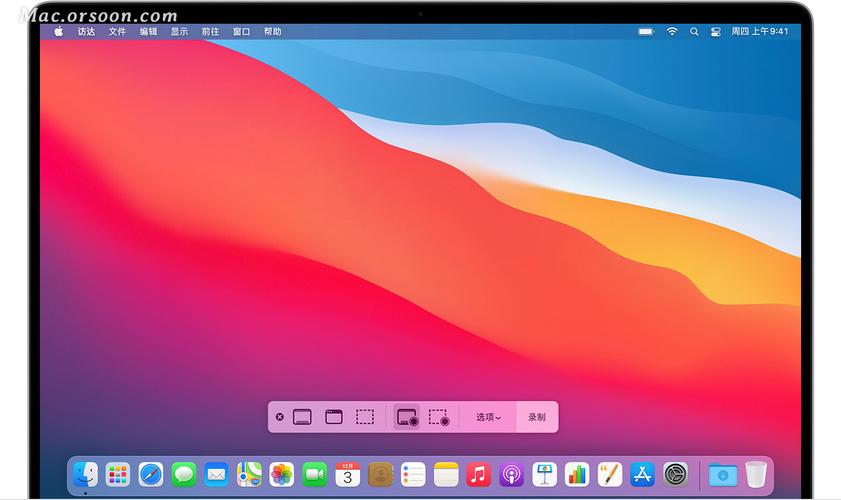Viewport: 841px width, 500px height.
Task: Choose the record selected portion mode
Action: (439, 417)
